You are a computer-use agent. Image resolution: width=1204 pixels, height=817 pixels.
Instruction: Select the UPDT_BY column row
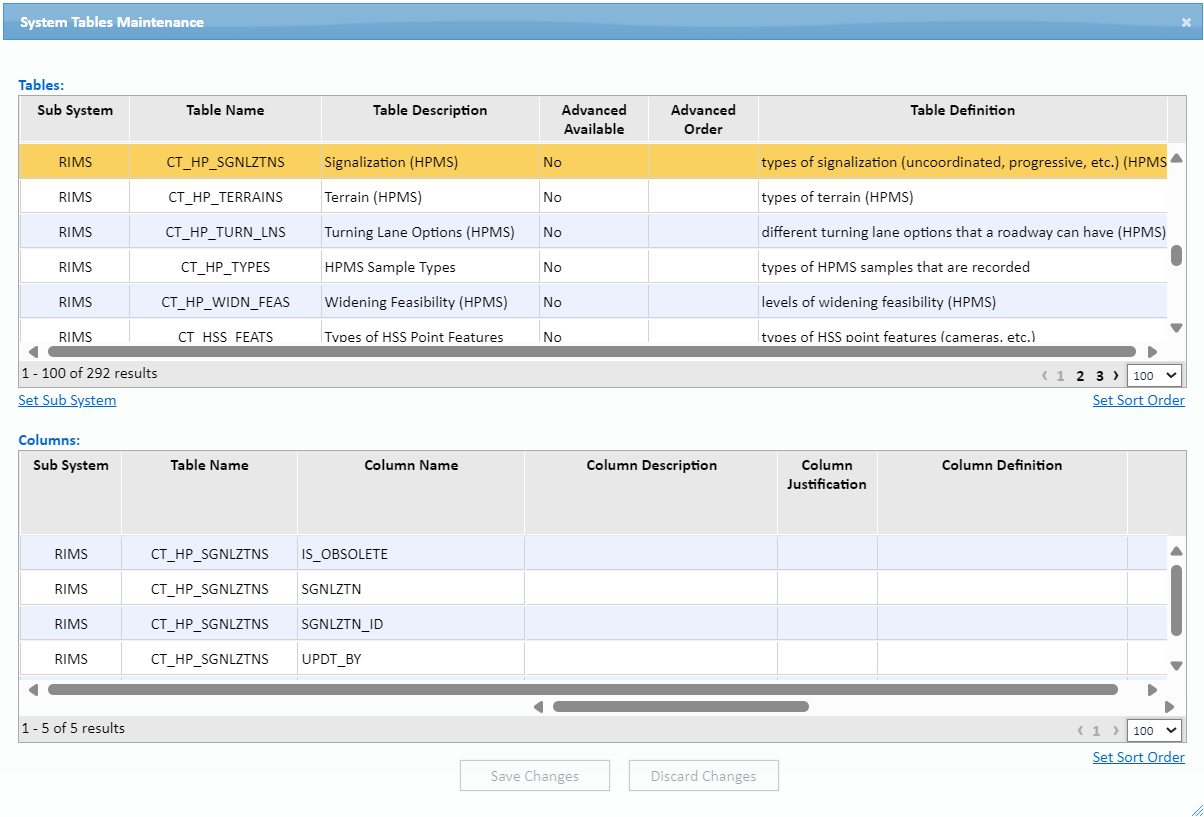(x=594, y=659)
